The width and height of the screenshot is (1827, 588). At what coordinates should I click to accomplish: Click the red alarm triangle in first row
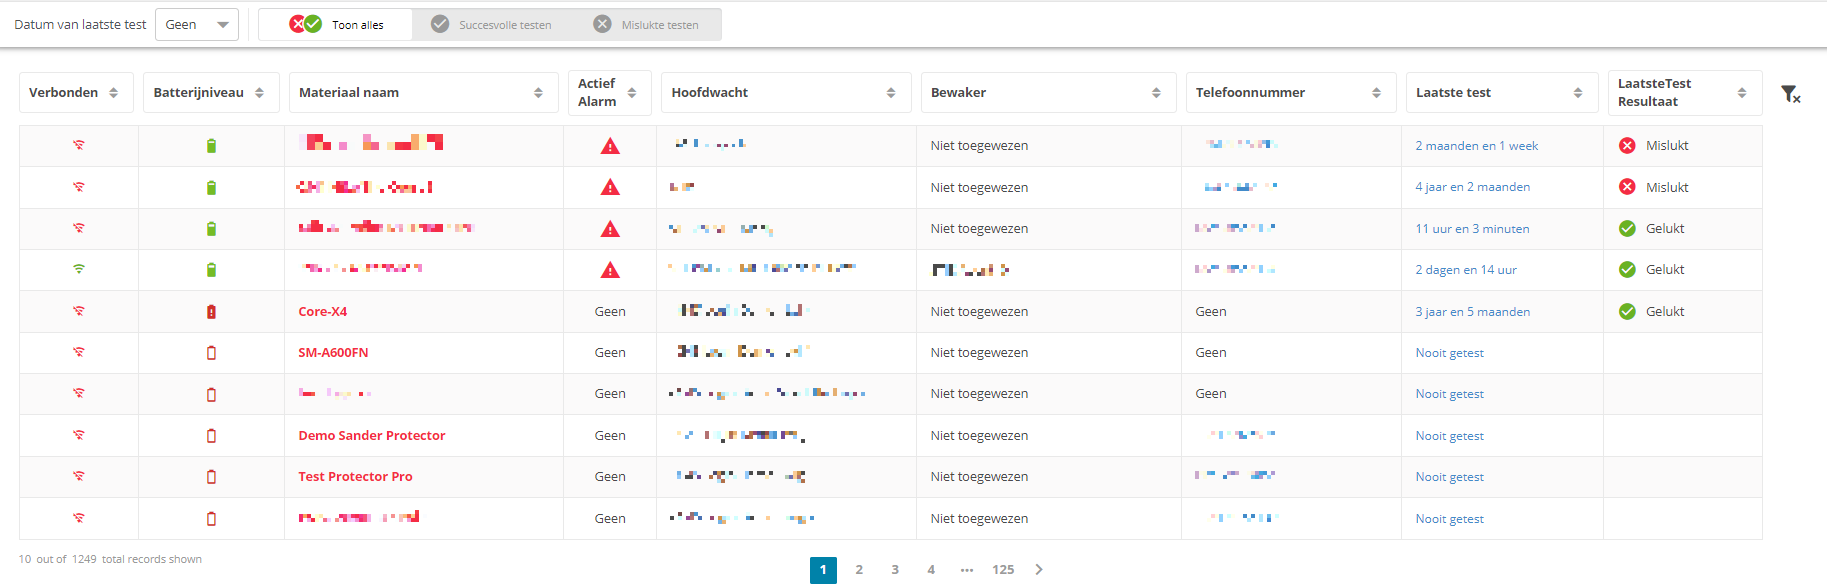pos(610,146)
